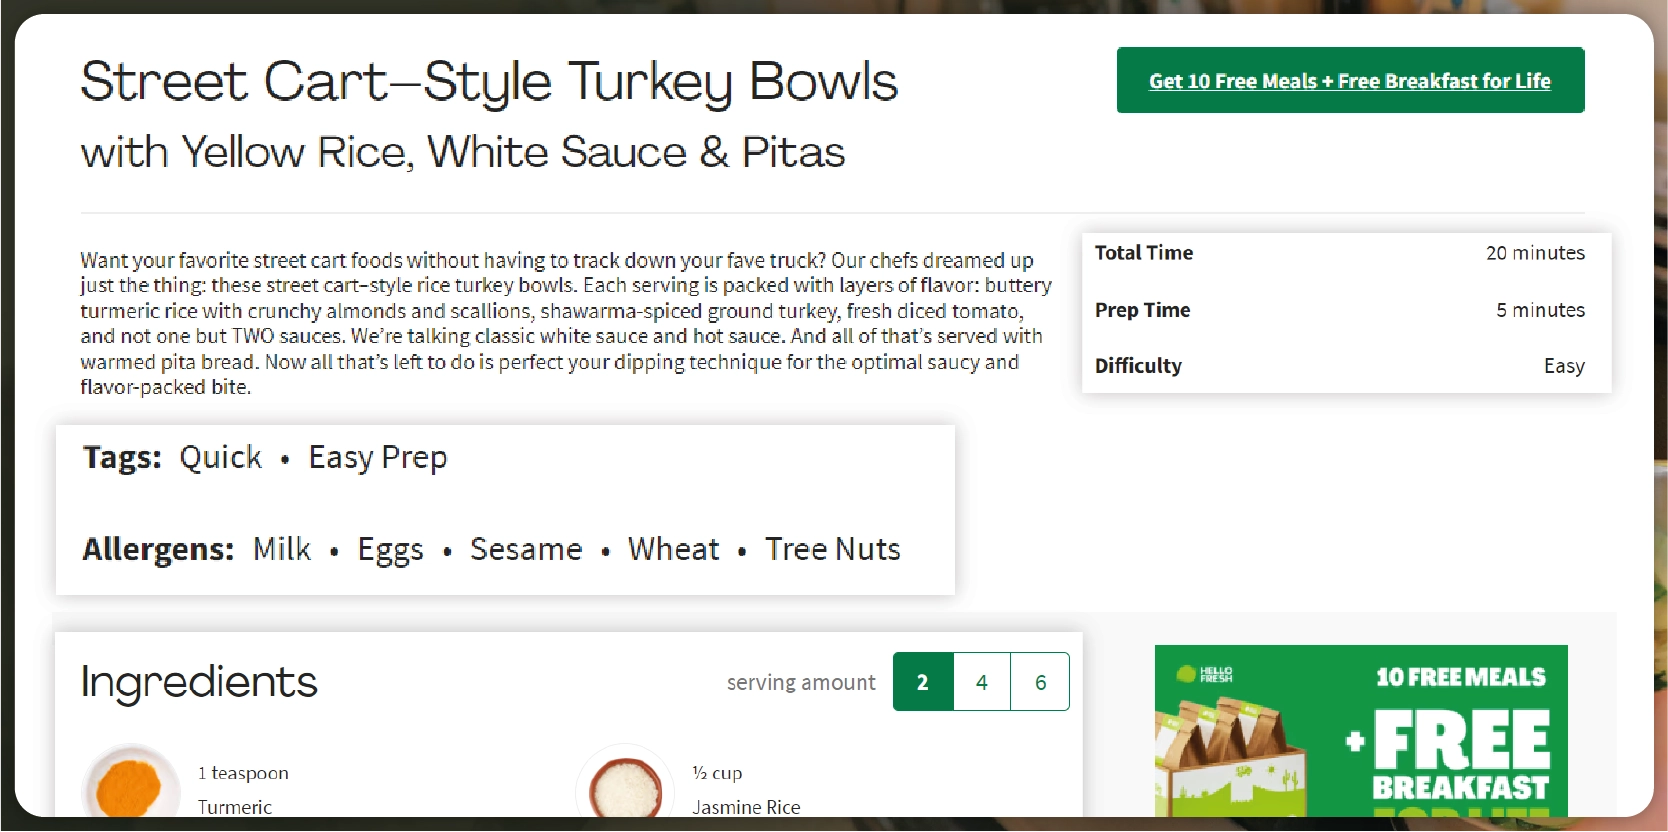Select serving amount 4
Viewport: 1668px width, 832px height.
(982, 682)
